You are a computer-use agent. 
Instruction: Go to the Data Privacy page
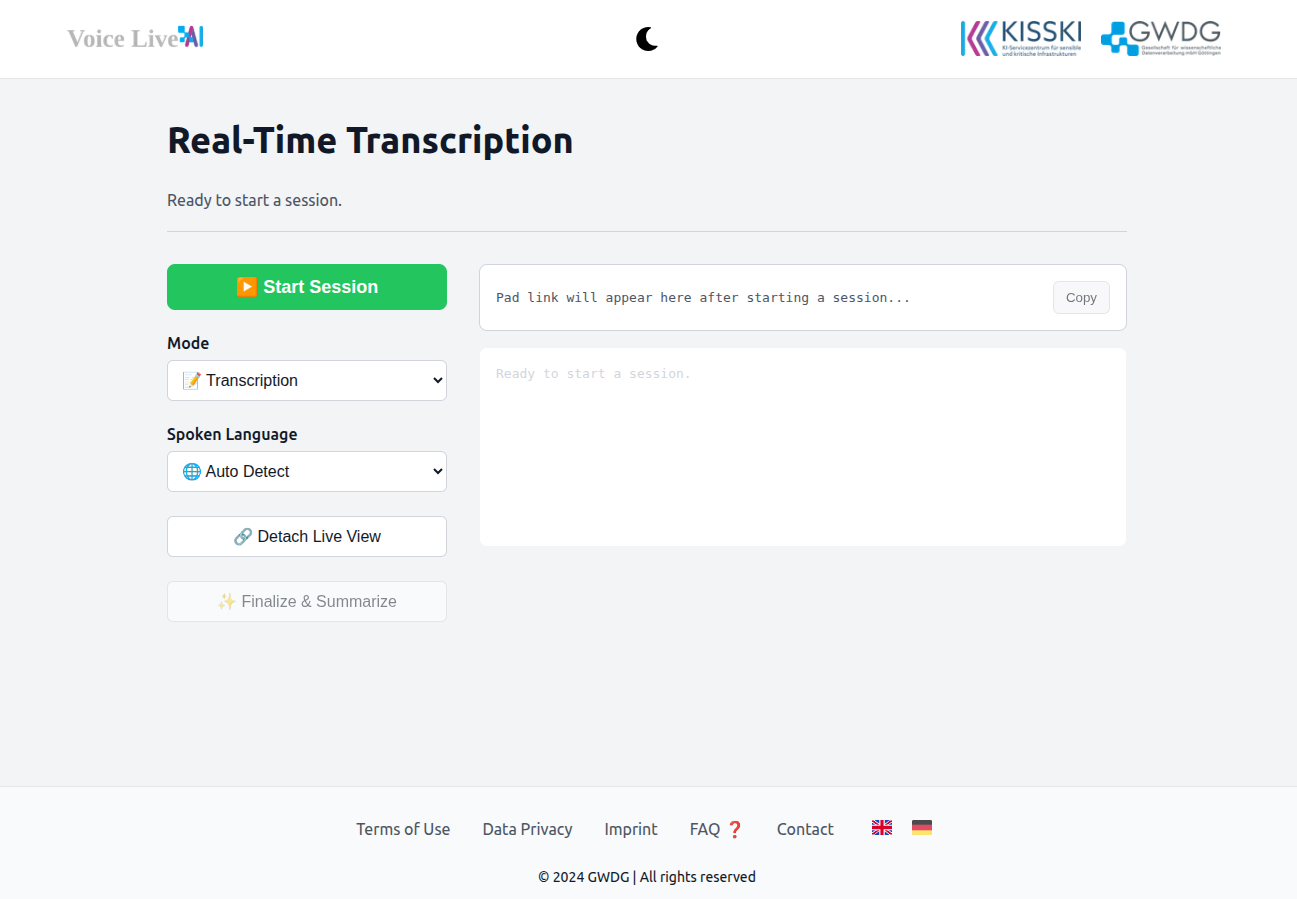[x=527, y=829]
